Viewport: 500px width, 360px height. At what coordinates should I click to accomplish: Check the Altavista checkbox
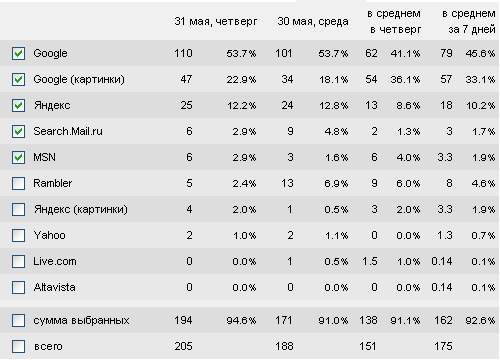[18, 287]
